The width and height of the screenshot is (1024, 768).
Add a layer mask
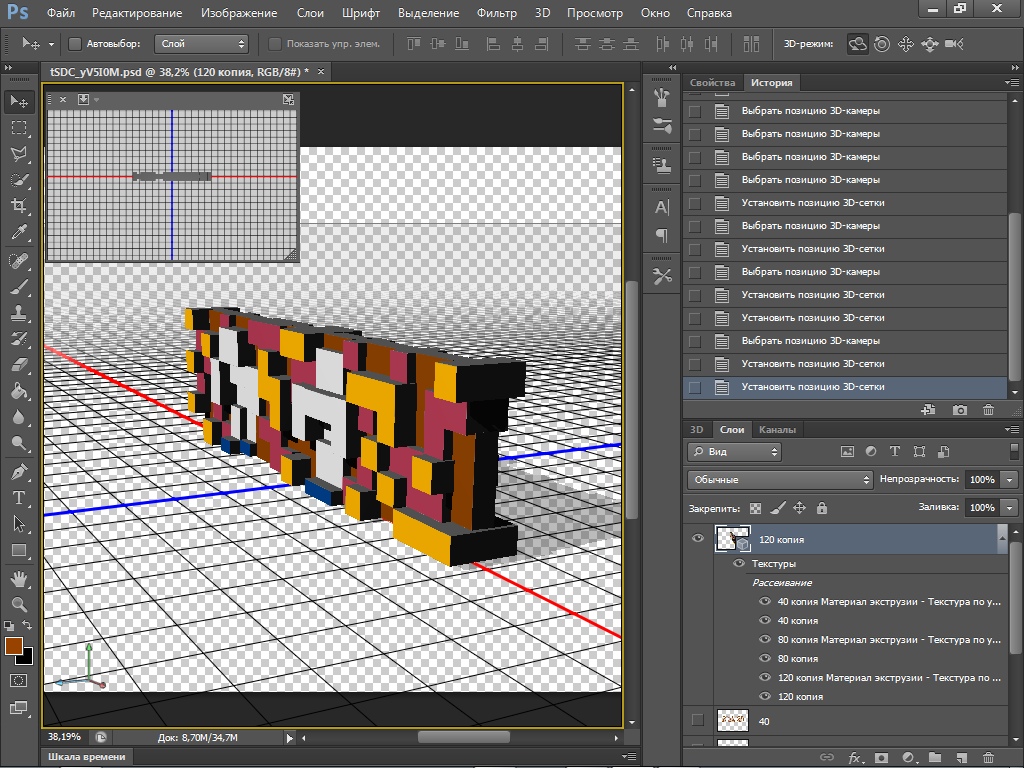[x=881, y=758]
